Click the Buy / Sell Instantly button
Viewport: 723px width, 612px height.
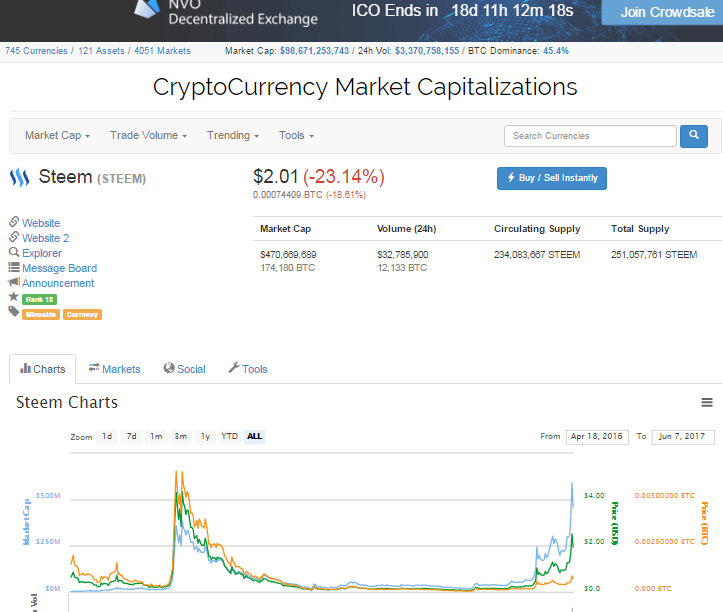click(551, 178)
